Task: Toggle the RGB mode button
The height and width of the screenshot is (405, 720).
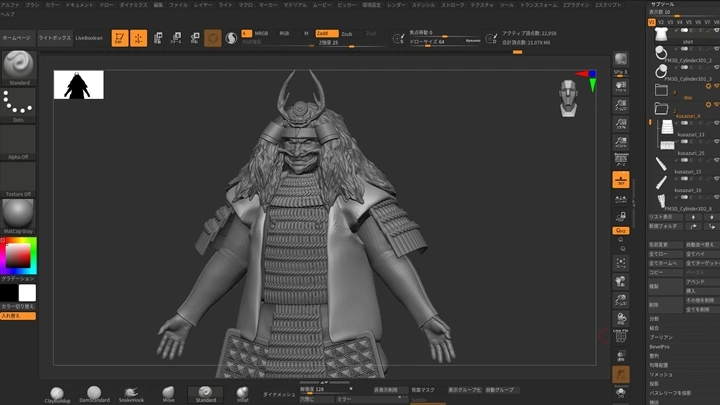Action: (284, 34)
